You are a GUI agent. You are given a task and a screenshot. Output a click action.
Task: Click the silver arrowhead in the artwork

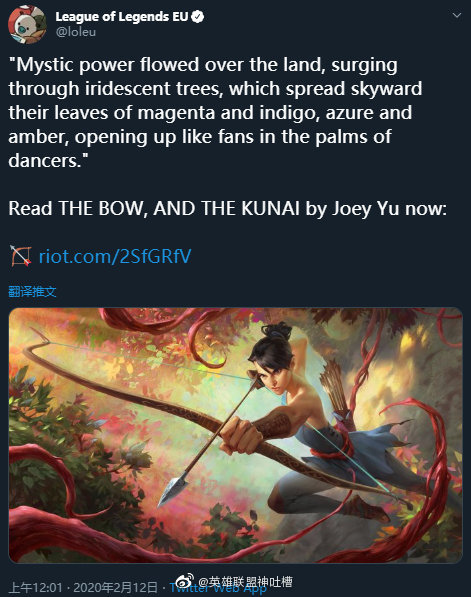coord(173,489)
